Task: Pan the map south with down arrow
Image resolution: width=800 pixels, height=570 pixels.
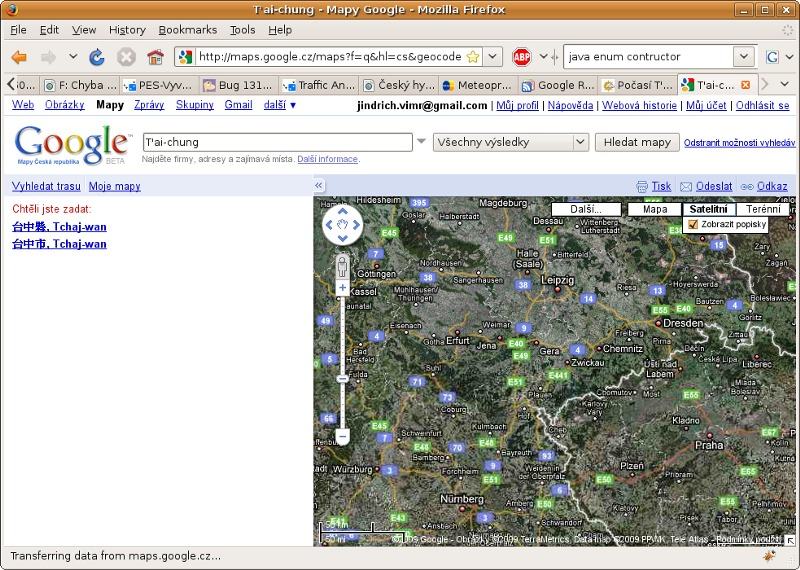Action: pyautogui.click(x=342, y=238)
